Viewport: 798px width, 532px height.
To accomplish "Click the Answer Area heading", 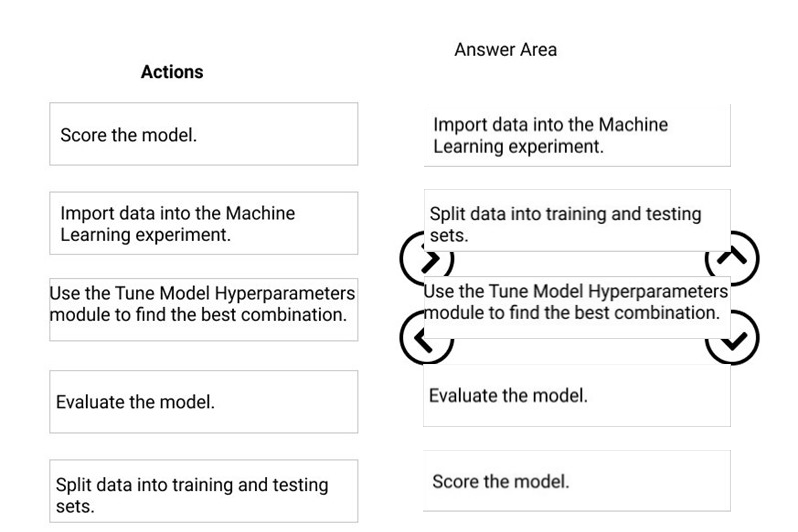I will point(505,49).
